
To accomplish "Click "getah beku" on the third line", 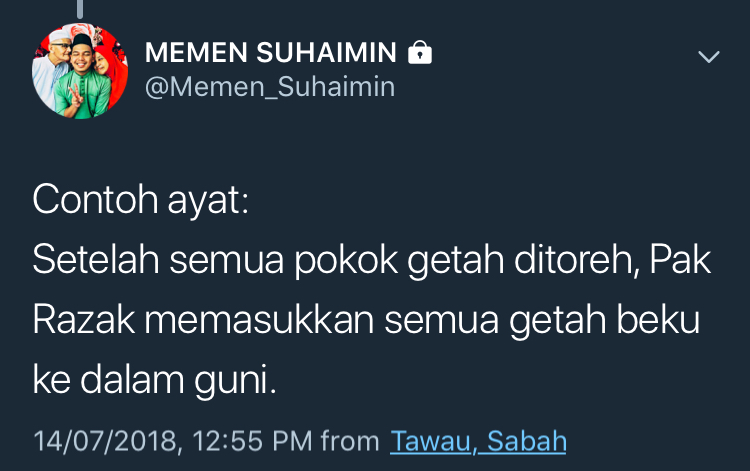I will click(605, 320).
